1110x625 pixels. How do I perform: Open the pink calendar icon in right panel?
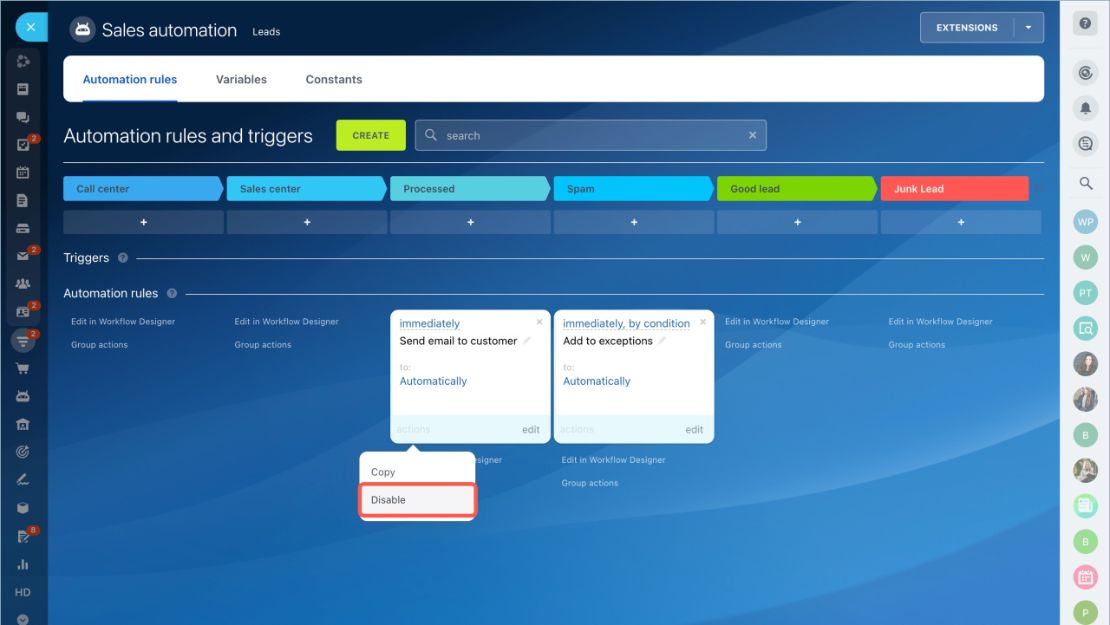(1085, 577)
